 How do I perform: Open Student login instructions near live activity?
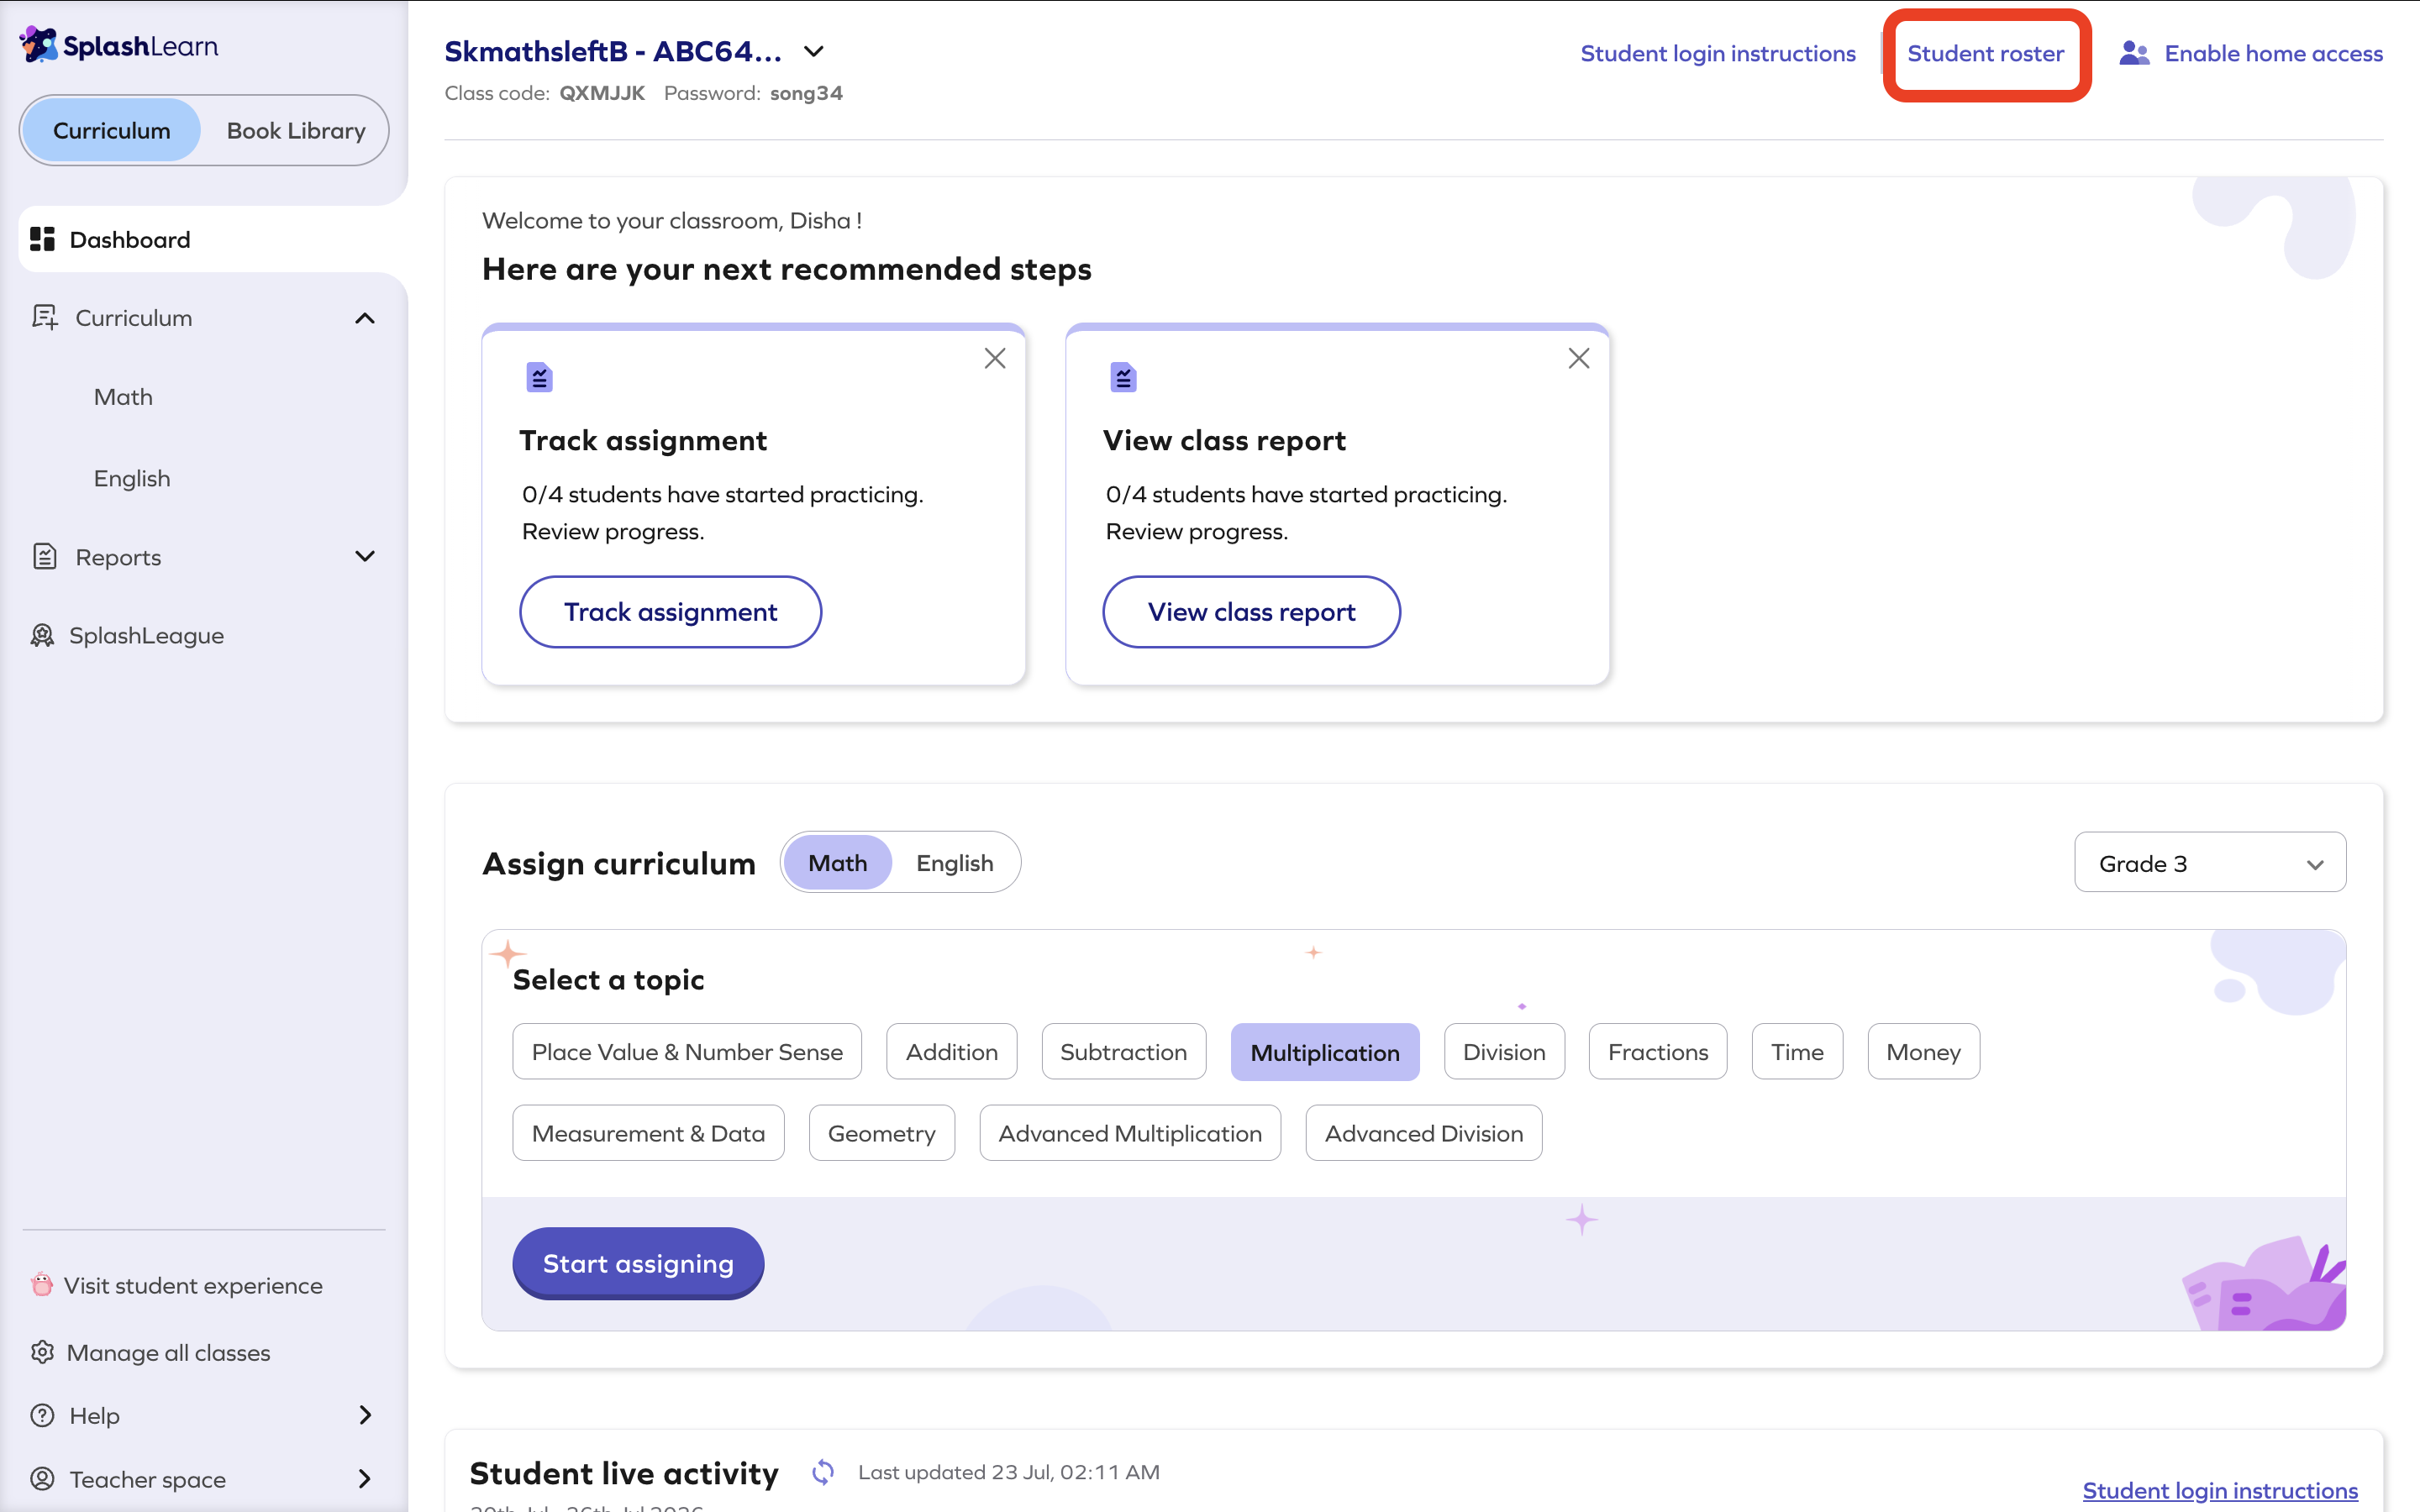click(x=2220, y=1490)
